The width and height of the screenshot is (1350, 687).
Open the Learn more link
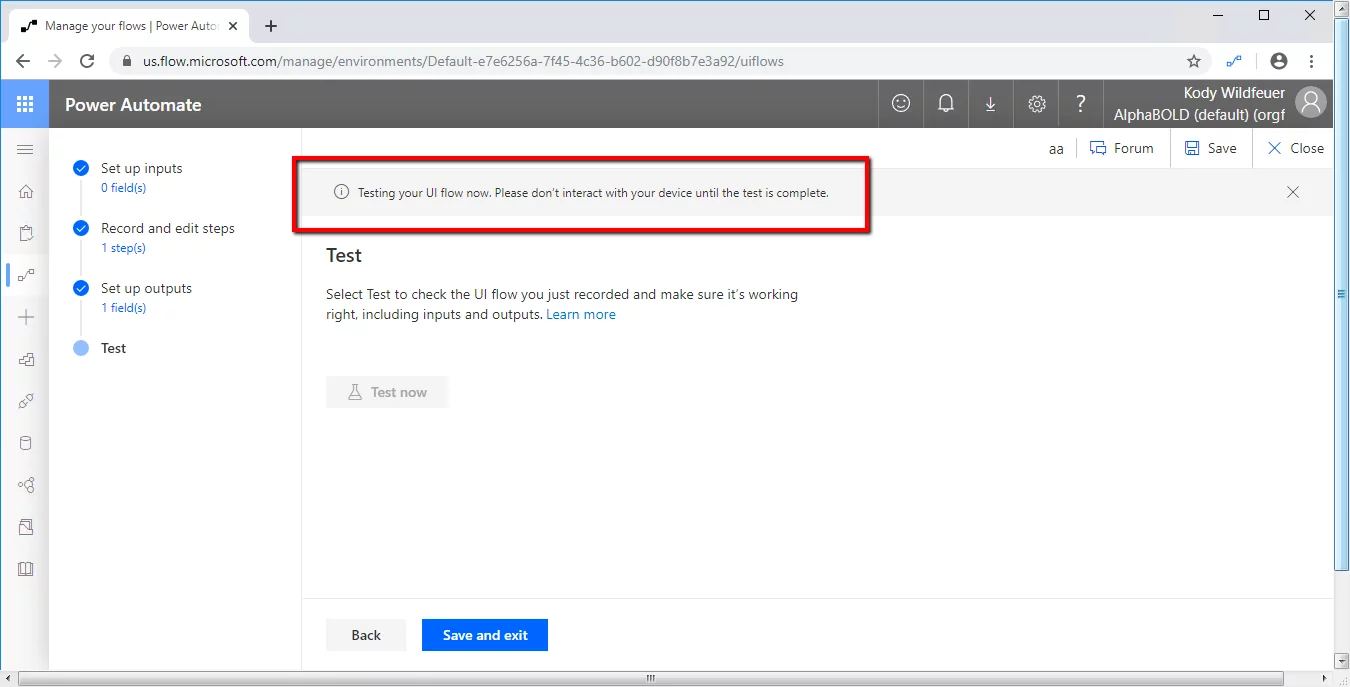pyautogui.click(x=581, y=314)
